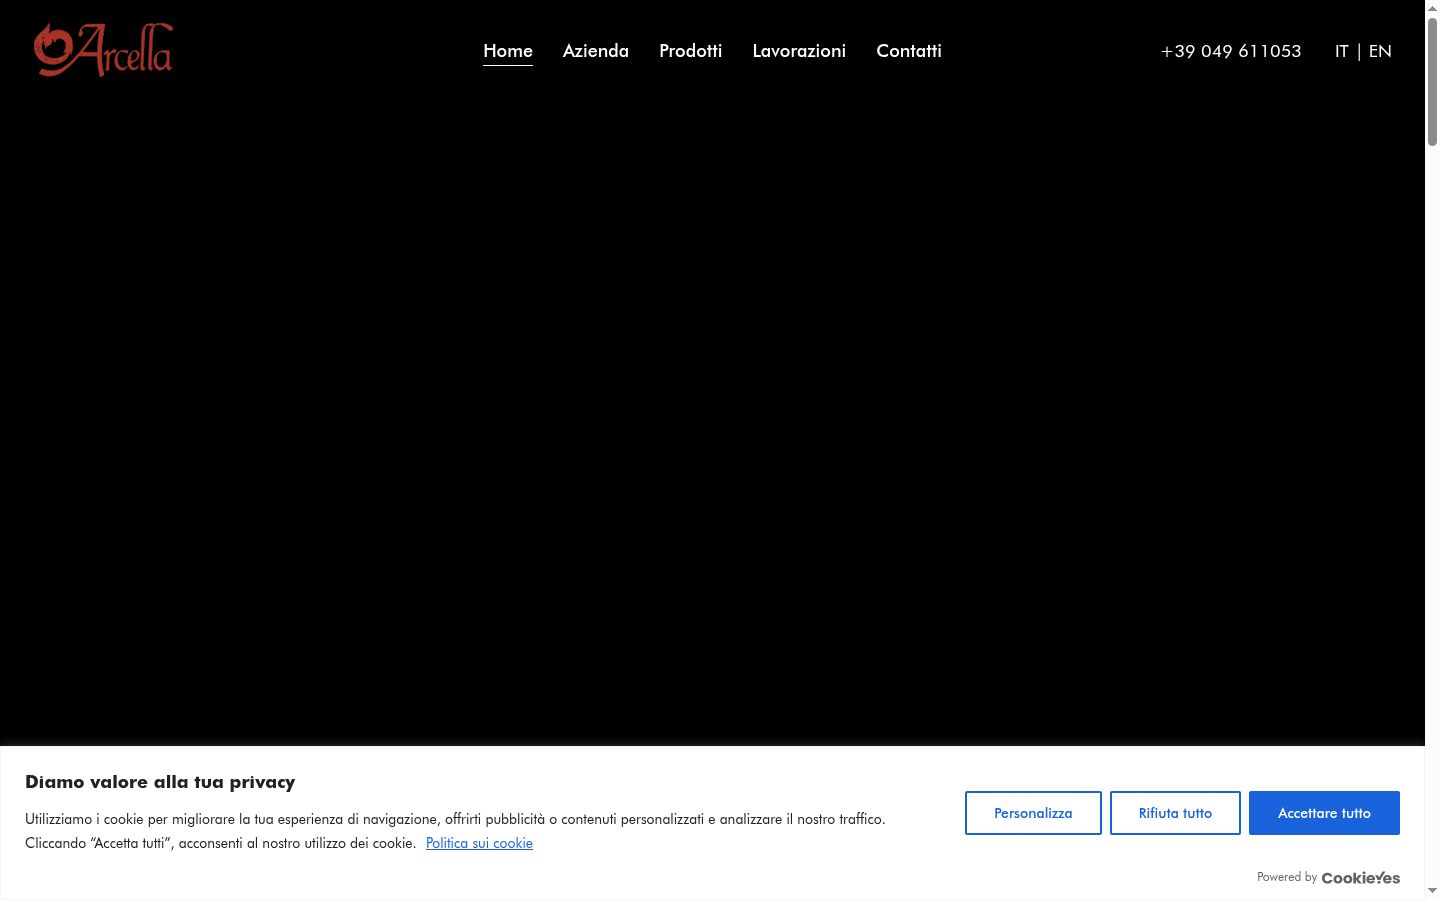Screen dimensions: 1440x900
Task: Click Rifiuta tutto to reject cookies
Action: [x=1175, y=813]
